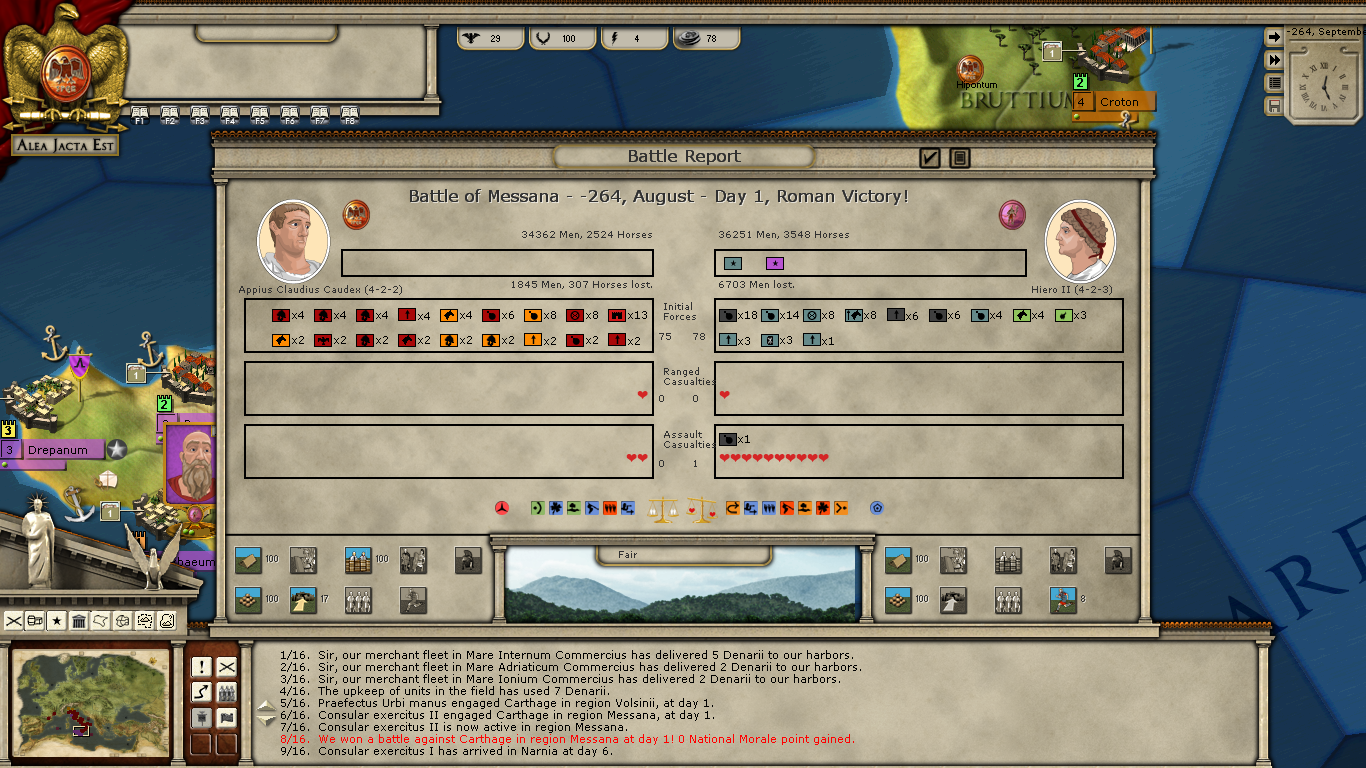
Task: Click the F5 army shortcut tab
Action: (x=259, y=114)
